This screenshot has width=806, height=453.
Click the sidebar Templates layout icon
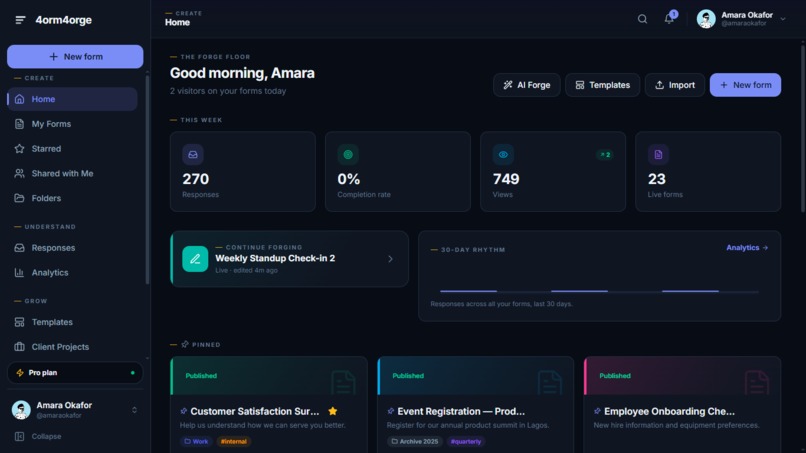coord(20,322)
